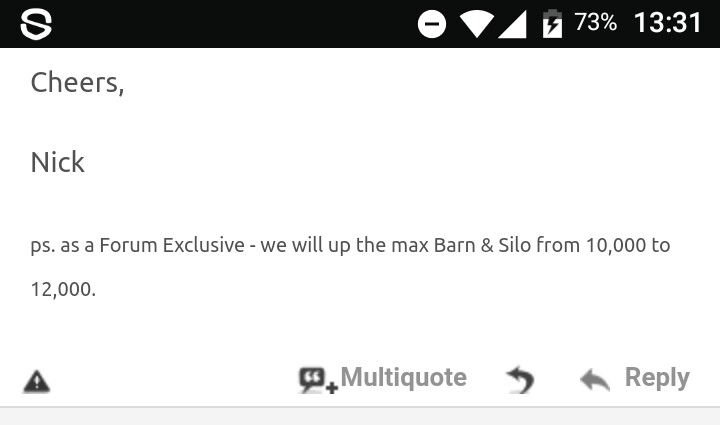Click the report post warning triangle icon
Screen dimensions: 720x425
click(37, 382)
